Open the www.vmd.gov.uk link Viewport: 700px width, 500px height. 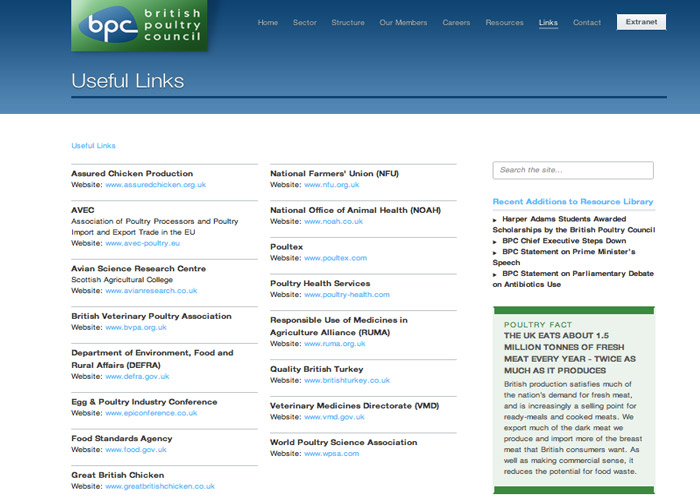(x=334, y=417)
